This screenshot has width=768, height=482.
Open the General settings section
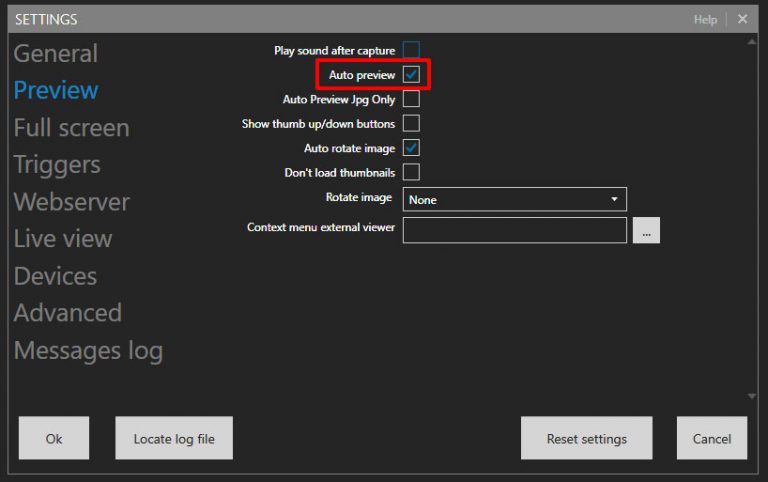tap(56, 54)
